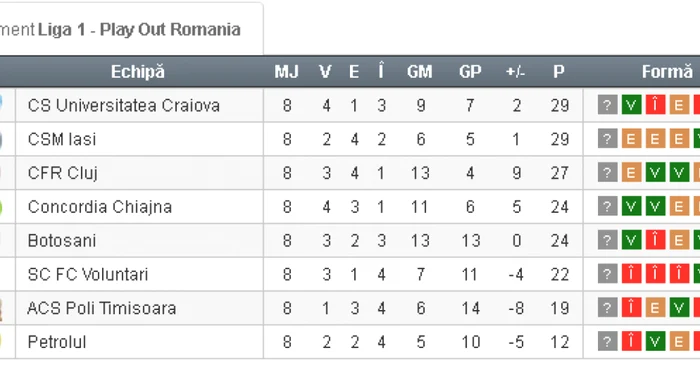Click orange E icon in Botosani row
The image size is (700, 368).
coord(679,241)
